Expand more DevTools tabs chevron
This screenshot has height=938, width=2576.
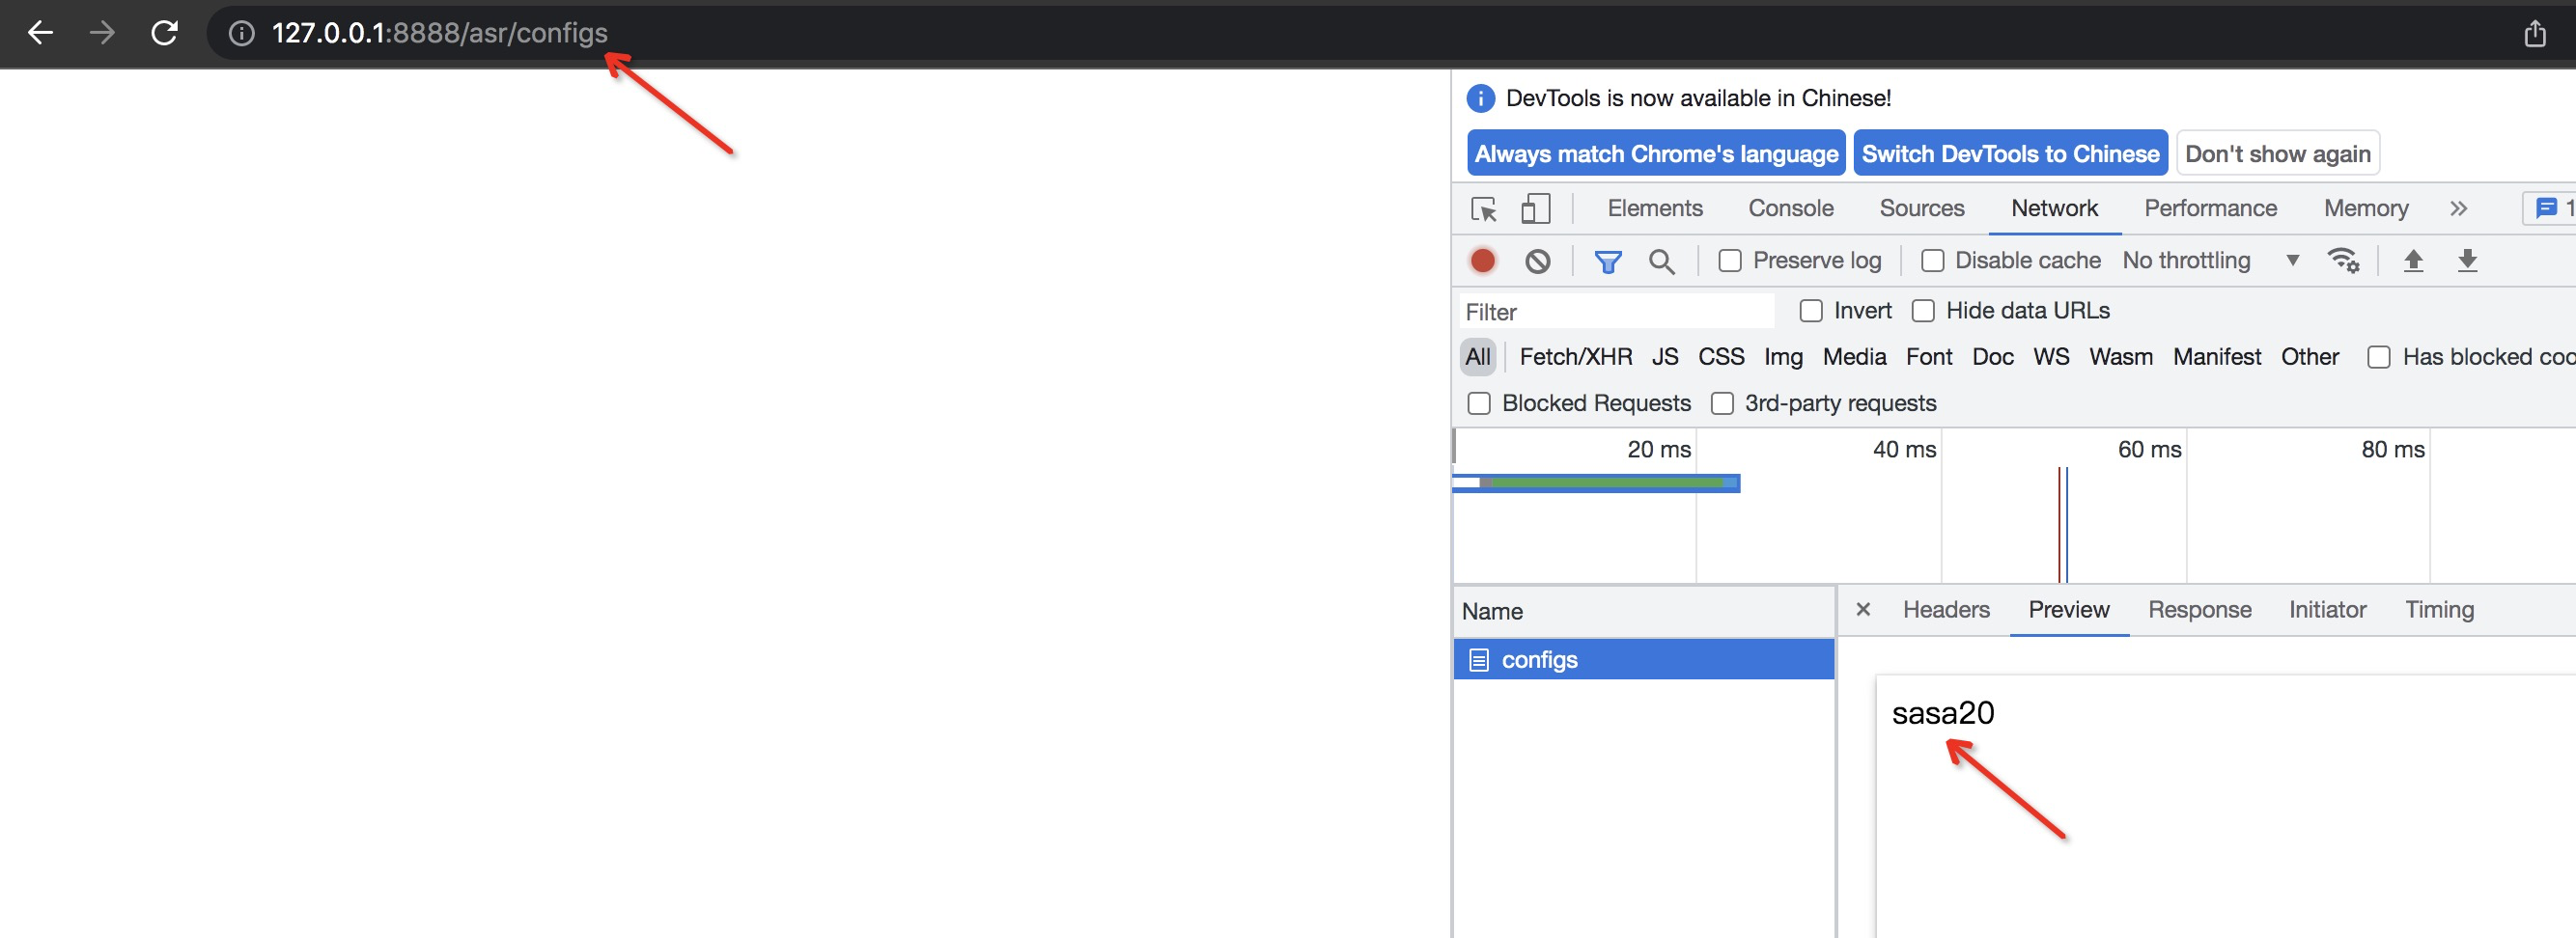pos(2459,208)
